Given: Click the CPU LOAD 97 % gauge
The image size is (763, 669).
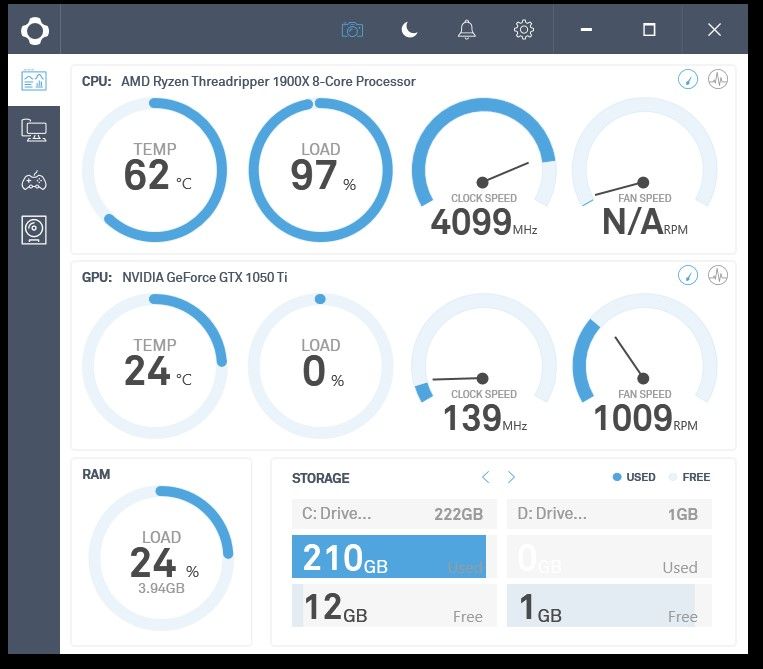Looking at the screenshot, I should [x=320, y=170].
